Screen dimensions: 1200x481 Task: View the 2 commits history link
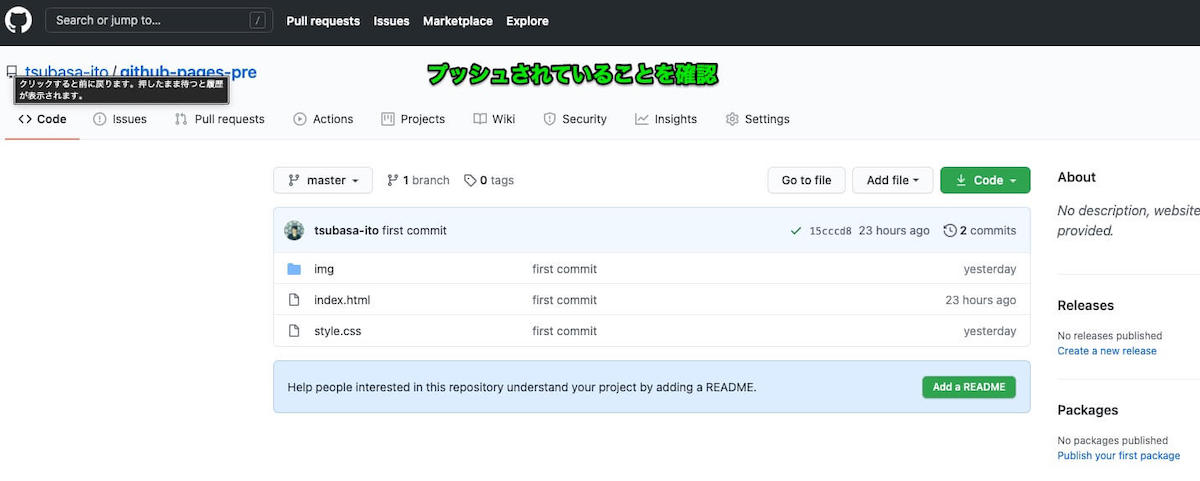tap(980, 230)
